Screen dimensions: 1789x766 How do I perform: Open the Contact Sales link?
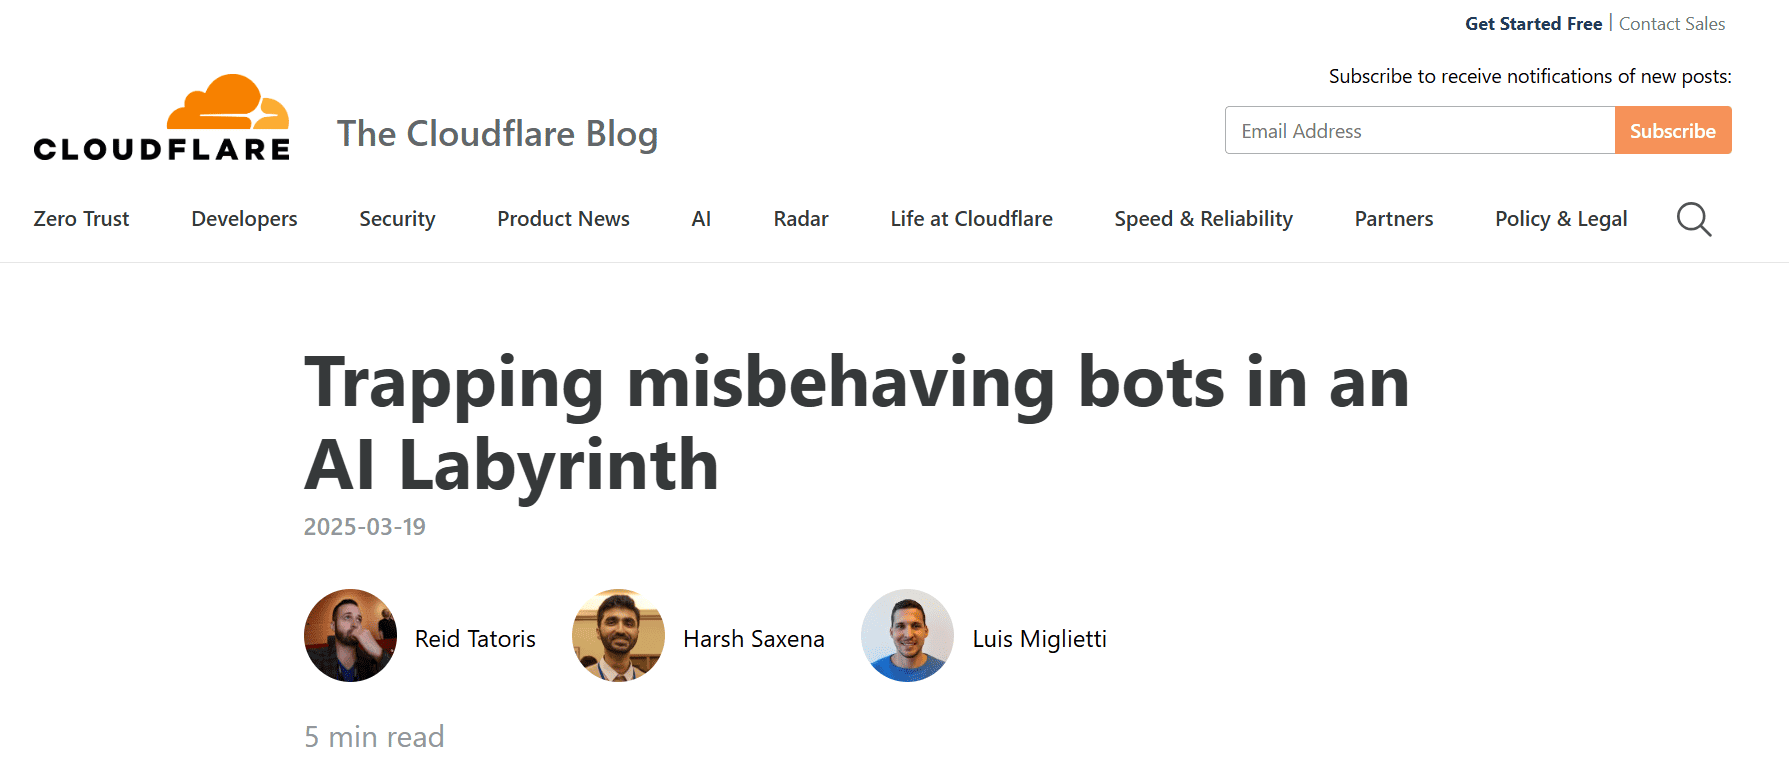[x=1672, y=24]
